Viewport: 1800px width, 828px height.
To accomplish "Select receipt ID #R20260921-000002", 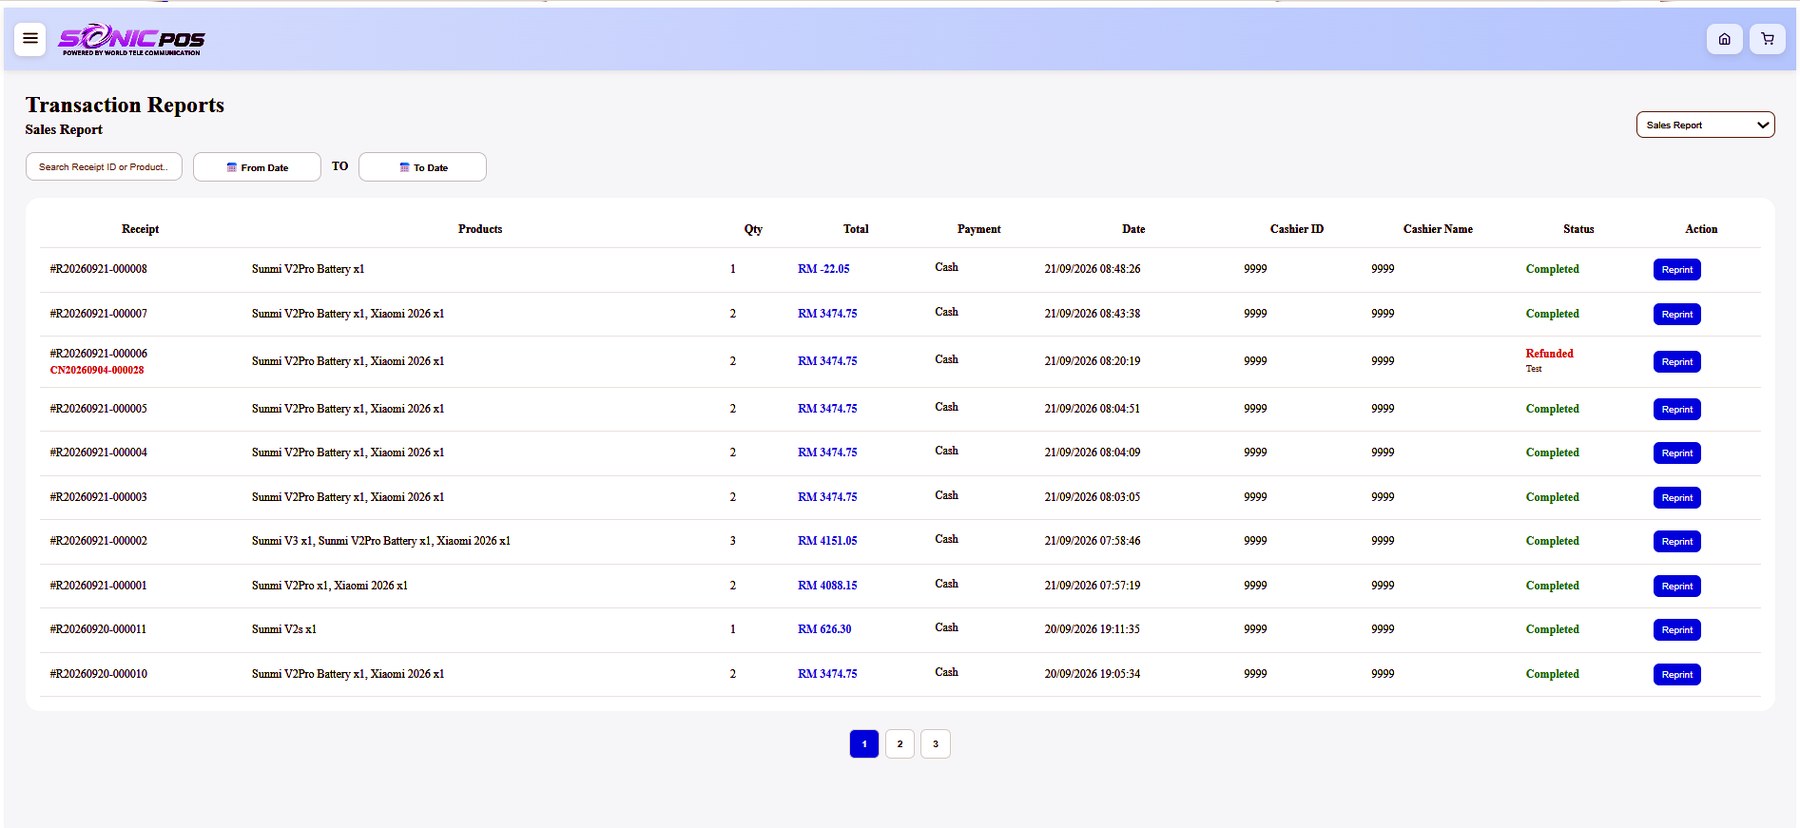I will click(98, 541).
